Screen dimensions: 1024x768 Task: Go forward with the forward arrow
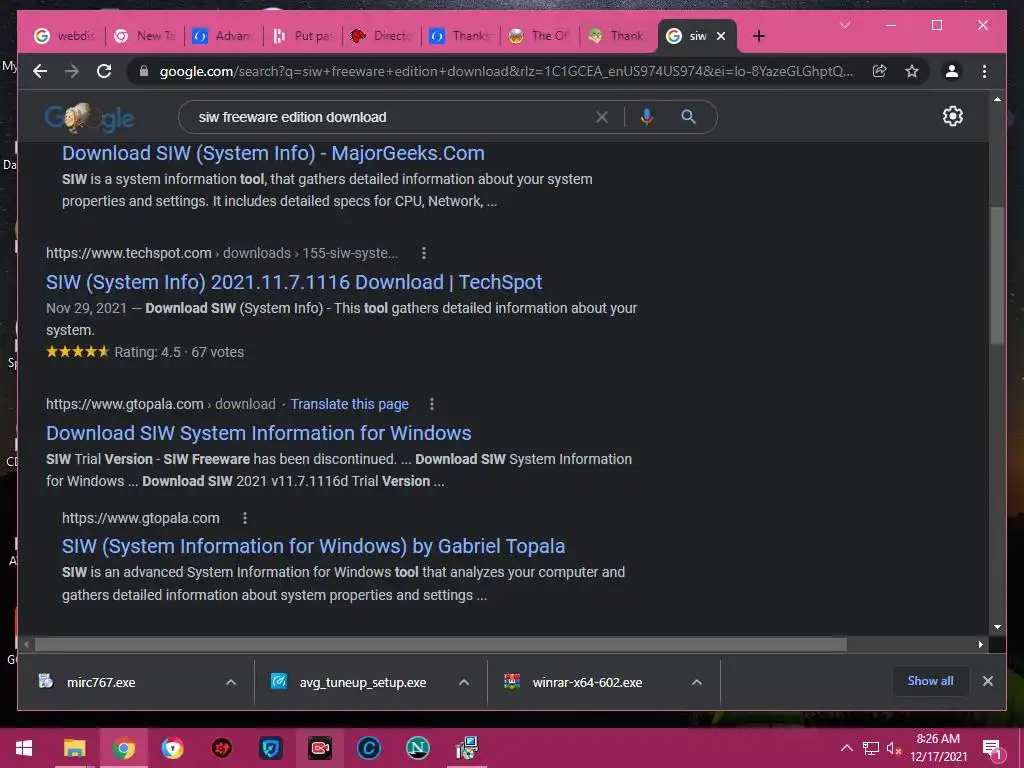[72, 71]
